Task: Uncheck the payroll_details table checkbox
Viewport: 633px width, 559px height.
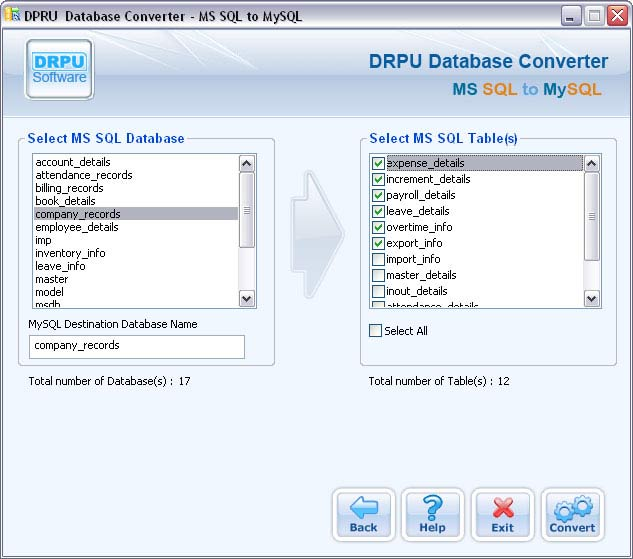Action: (378, 195)
